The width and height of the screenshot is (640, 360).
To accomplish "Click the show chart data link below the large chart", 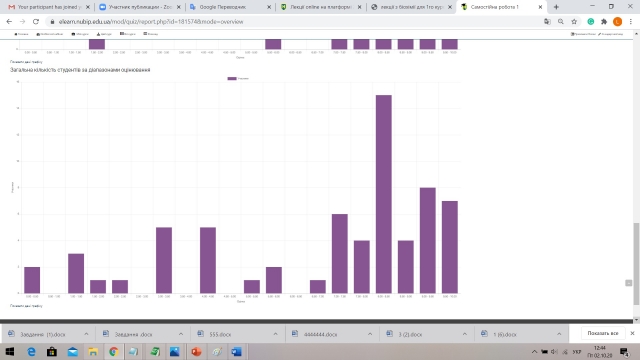I will click(x=26, y=306).
